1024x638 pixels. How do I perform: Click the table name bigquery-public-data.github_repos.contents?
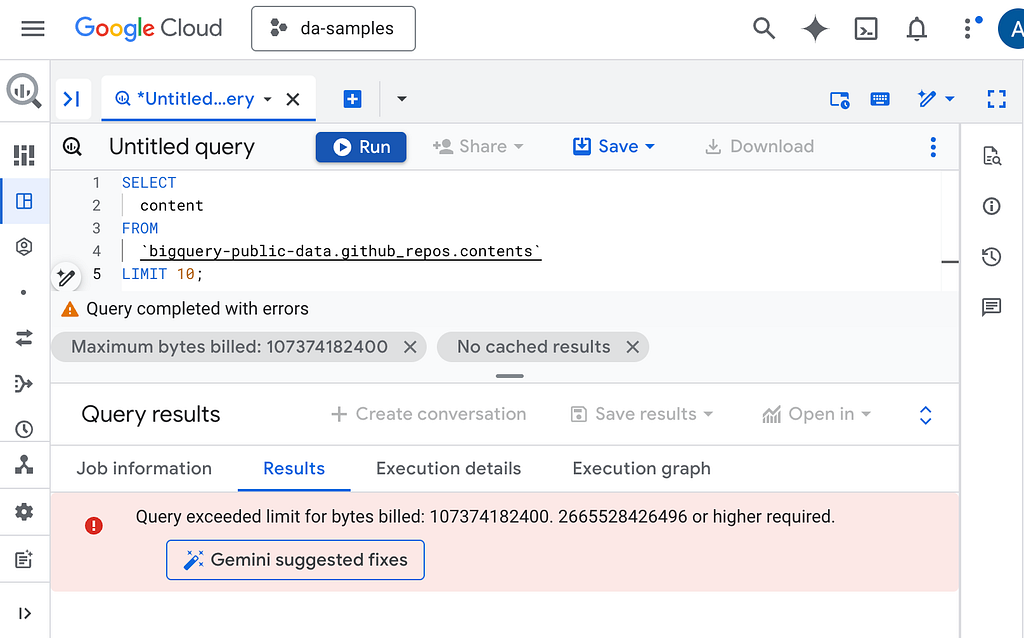pos(341,251)
